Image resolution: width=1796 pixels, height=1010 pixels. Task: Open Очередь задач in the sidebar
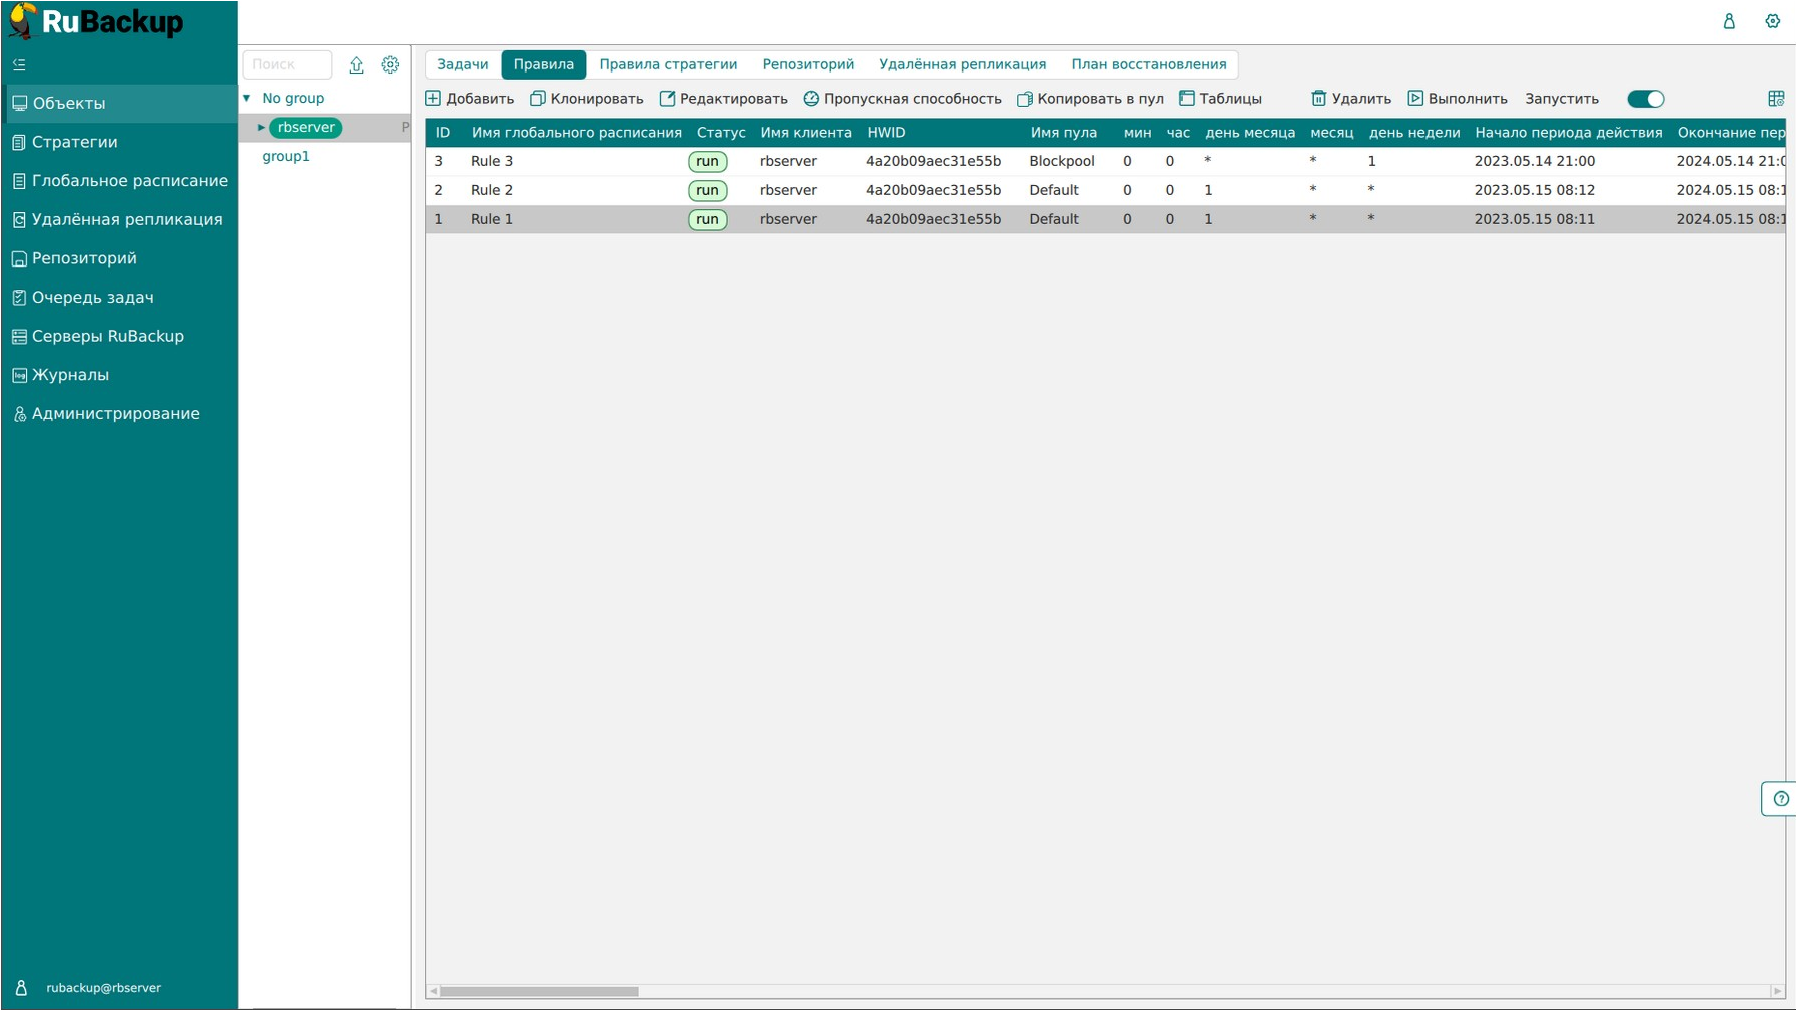92,297
